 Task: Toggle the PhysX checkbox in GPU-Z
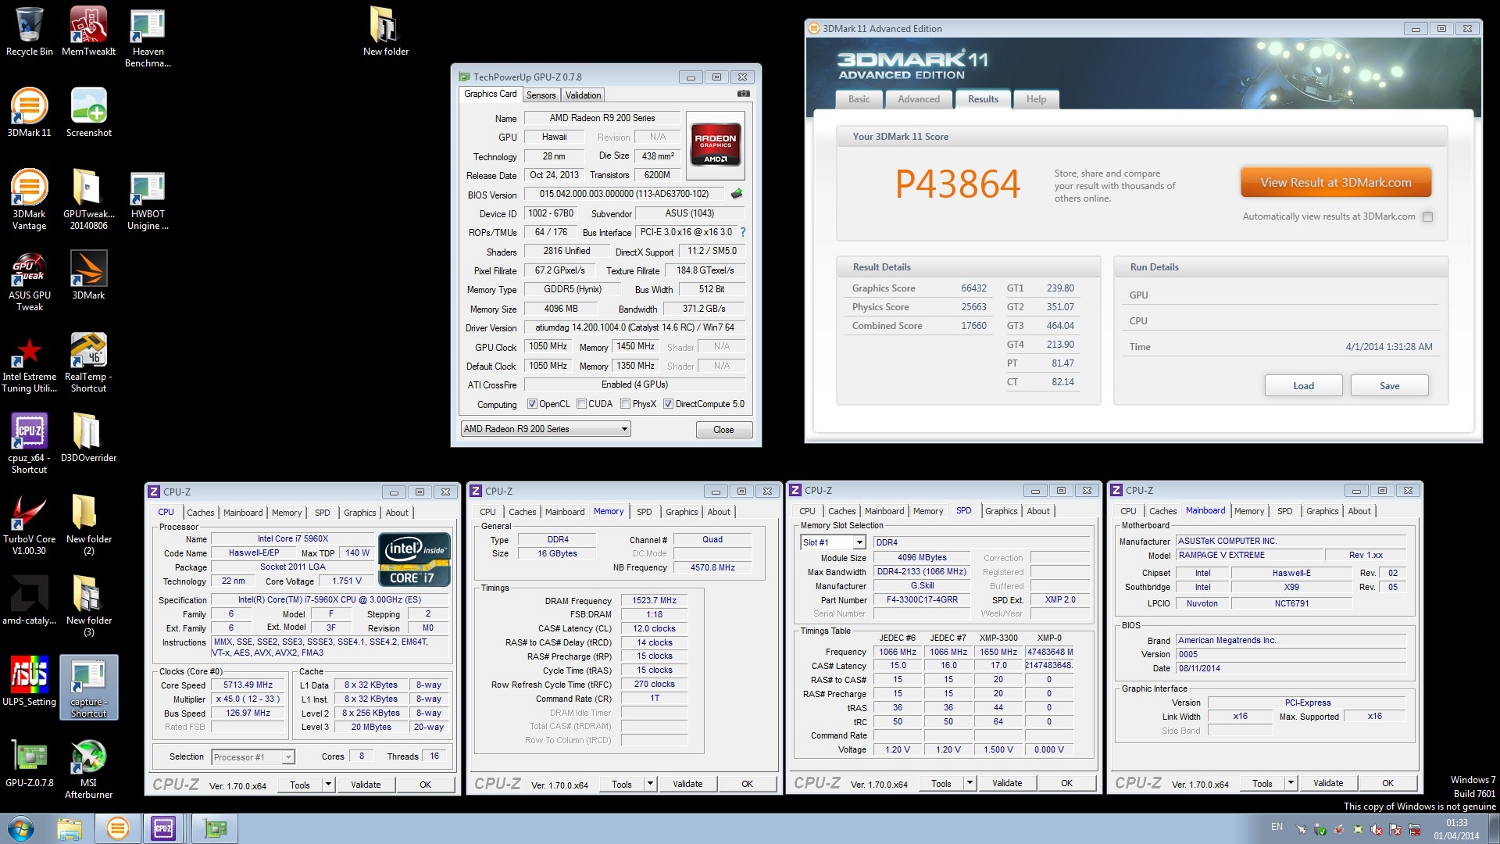point(625,404)
